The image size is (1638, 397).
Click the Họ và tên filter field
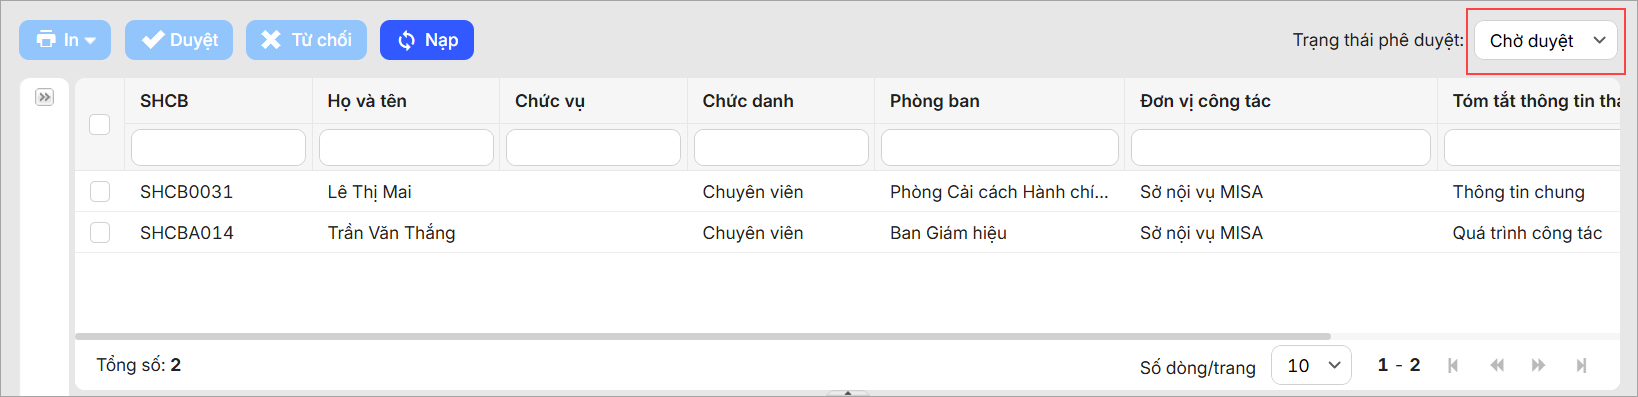pyautogui.click(x=406, y=147)
